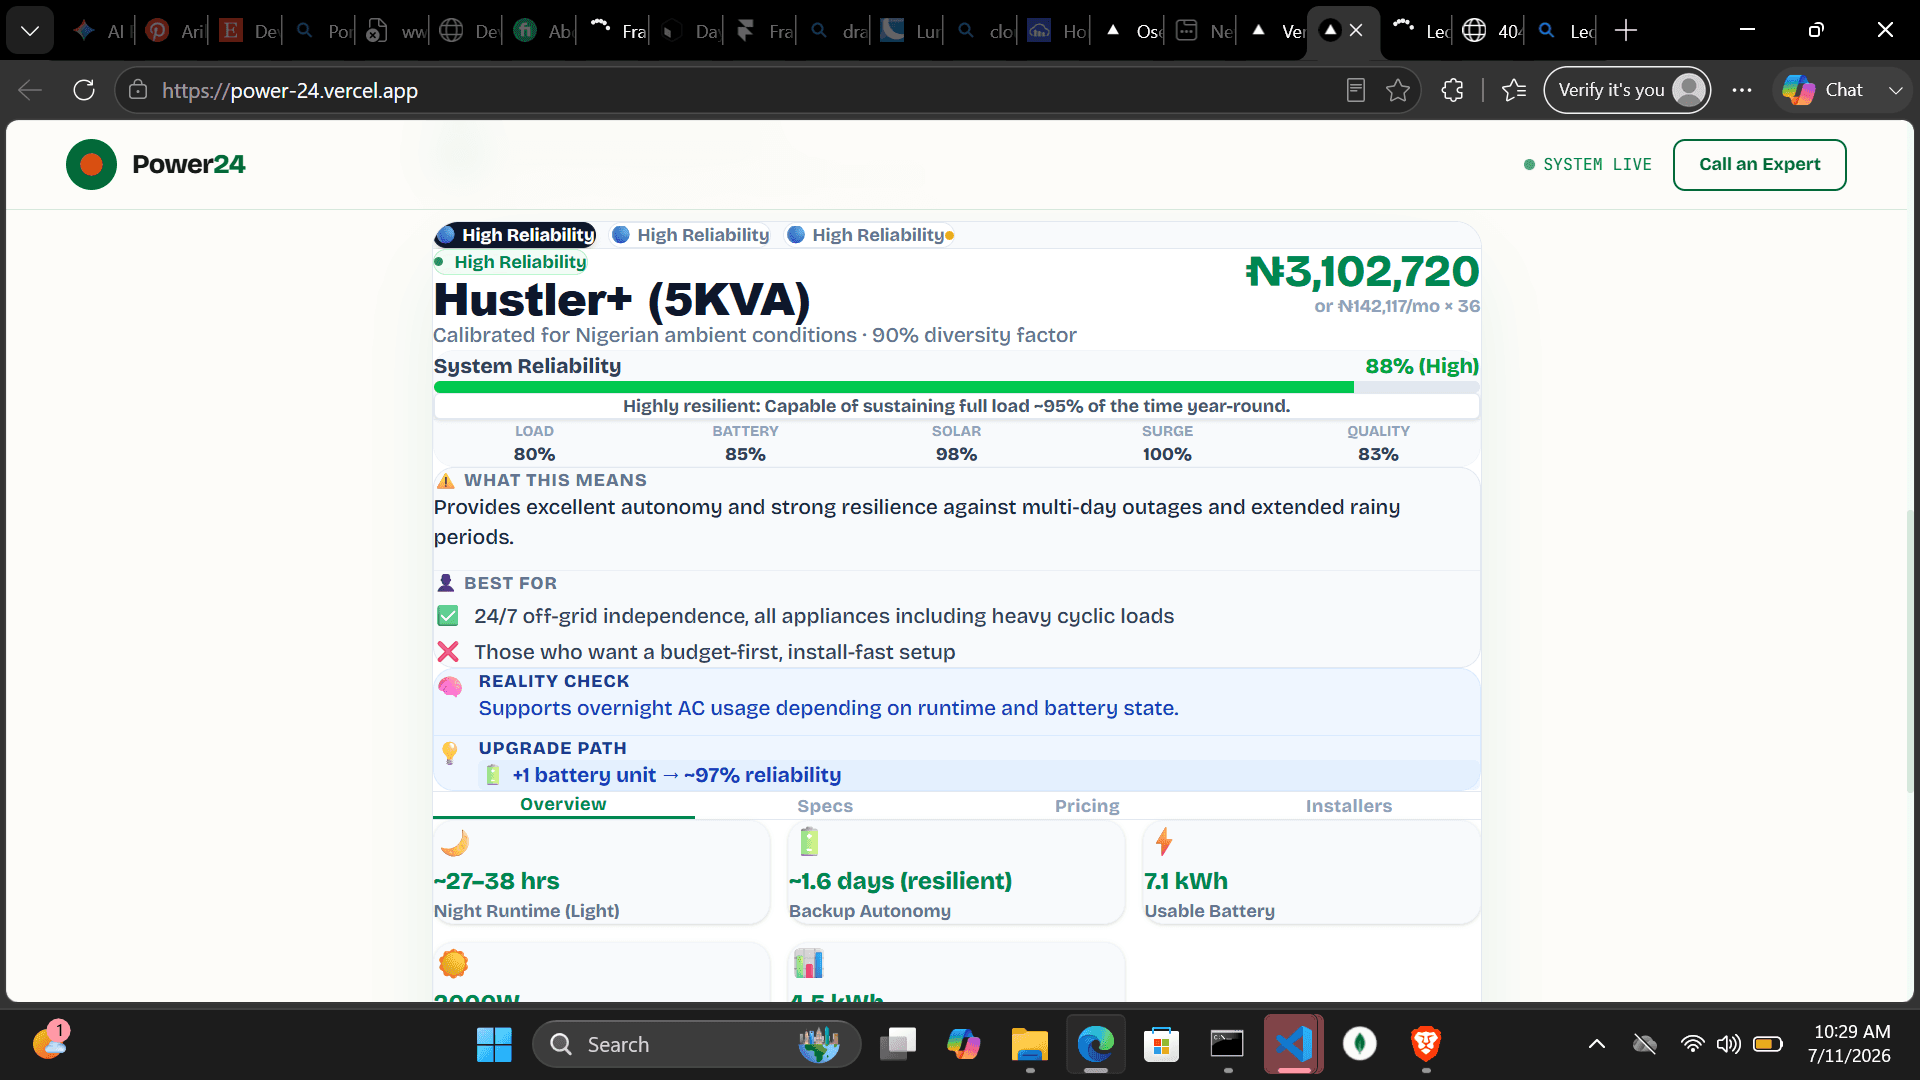Switch to the Pricing tab
The image size is (1920, 1080).
point(1087,806)
